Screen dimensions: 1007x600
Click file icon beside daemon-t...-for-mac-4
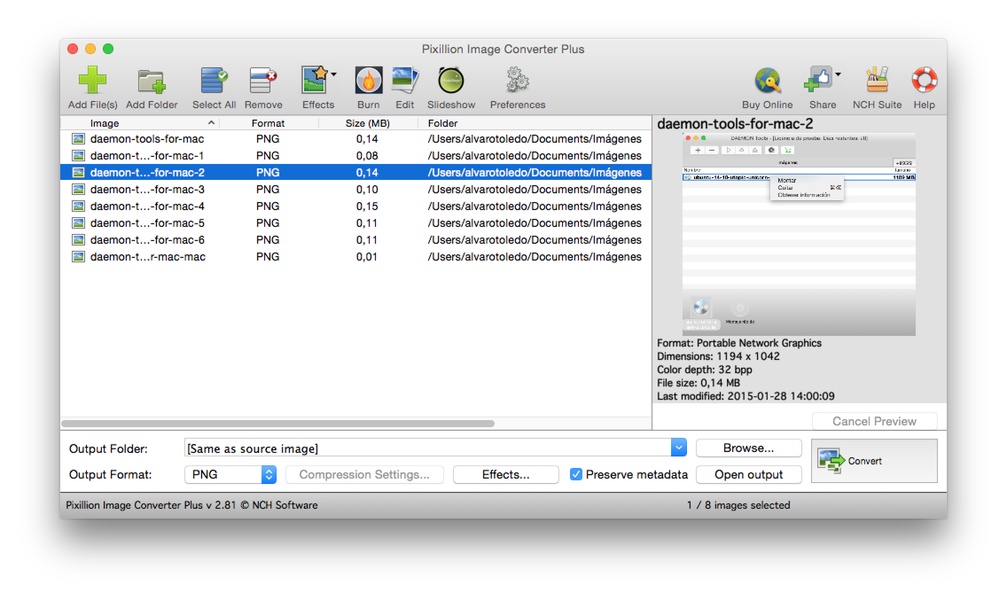[78, 206]
